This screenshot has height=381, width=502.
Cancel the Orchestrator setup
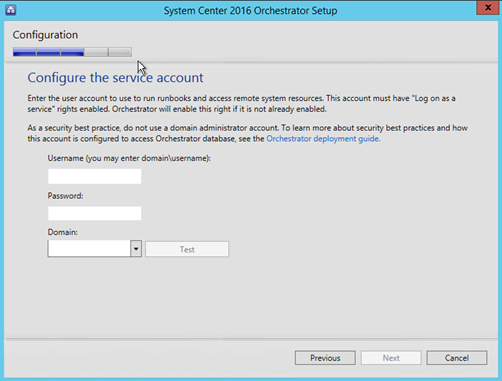click(457, 358)
